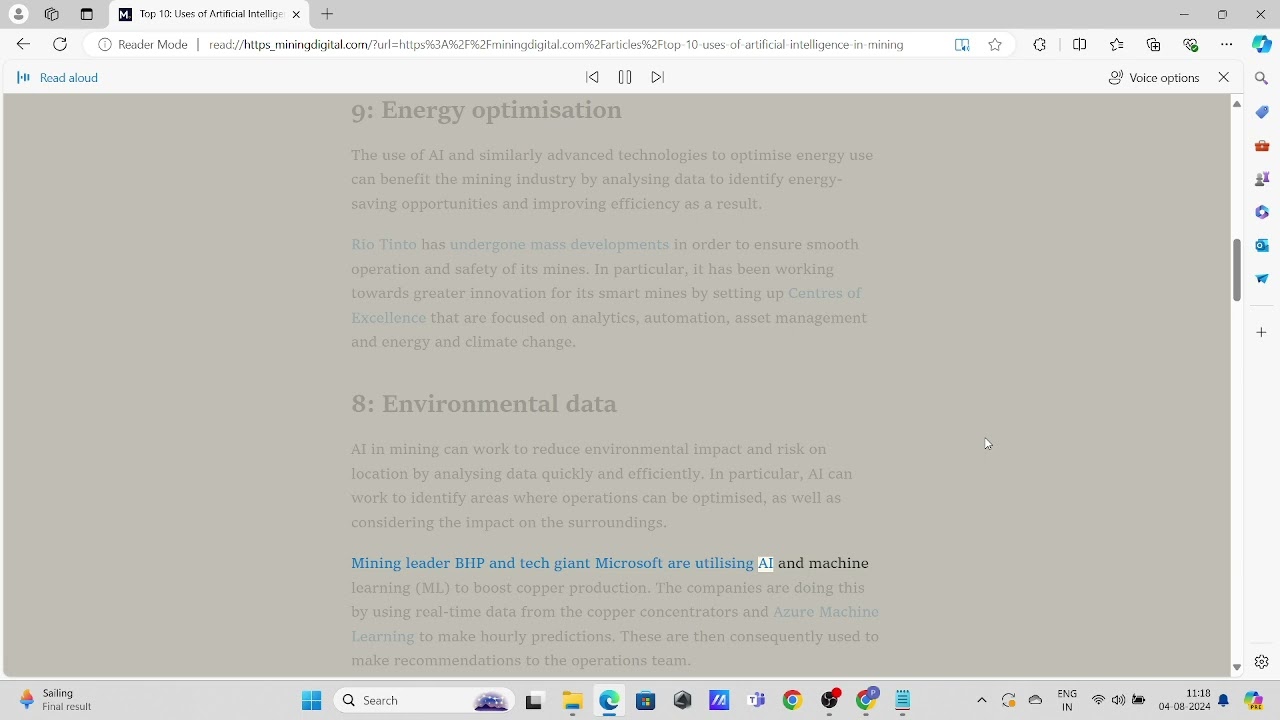Close the Top 10 Uses tab
The height and width of the screenshot is (720, 1280).
[x=296, y=14]
